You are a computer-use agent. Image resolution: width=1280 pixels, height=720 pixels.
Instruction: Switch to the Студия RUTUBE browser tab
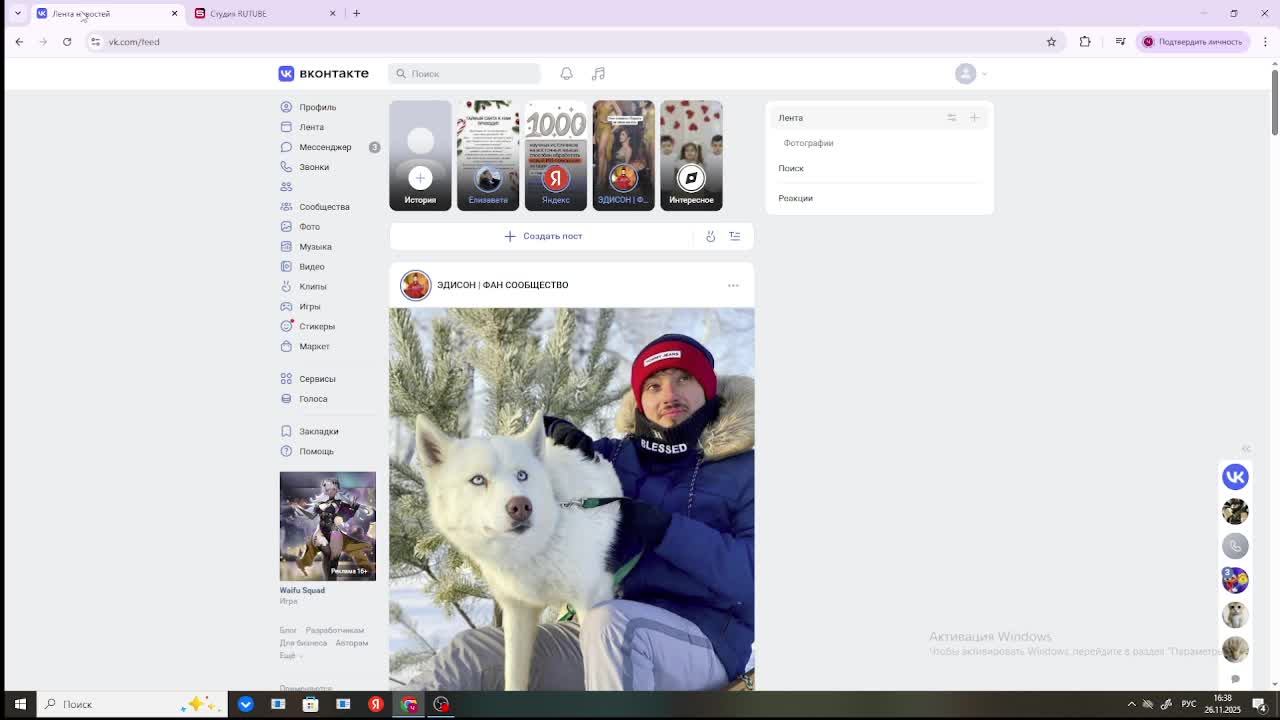click(265, 14)
